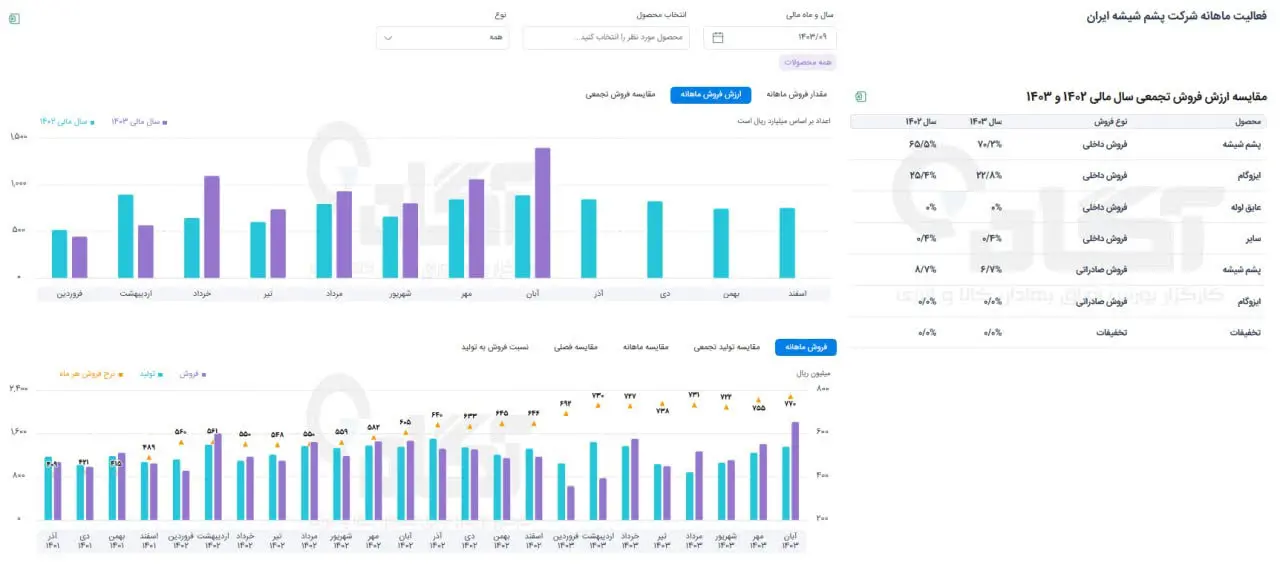Click the ۶۵/۵% cell in the table

pos(923,144)
